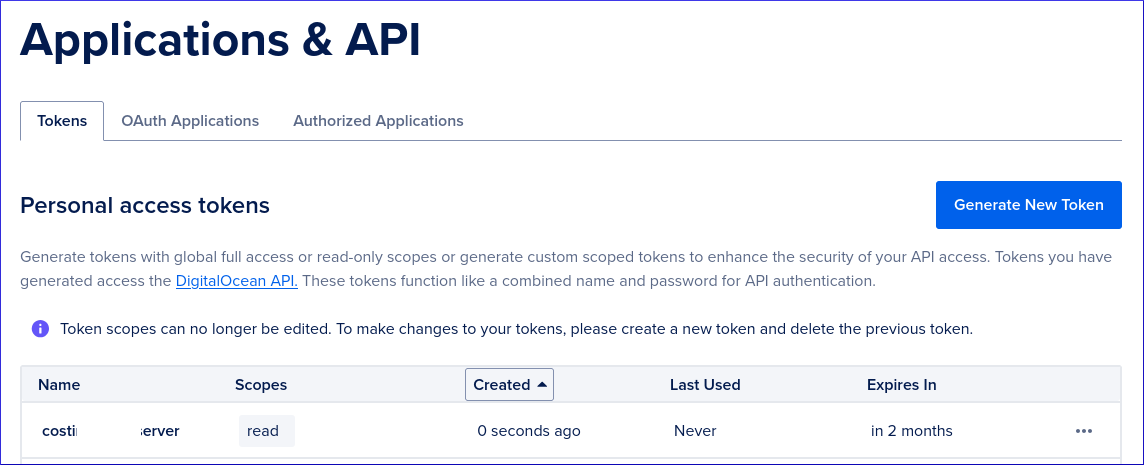The height and width of the screenshot is (465, 1144).
Task: Click the 0 seconds ago created time
Action: pos(529,431)
